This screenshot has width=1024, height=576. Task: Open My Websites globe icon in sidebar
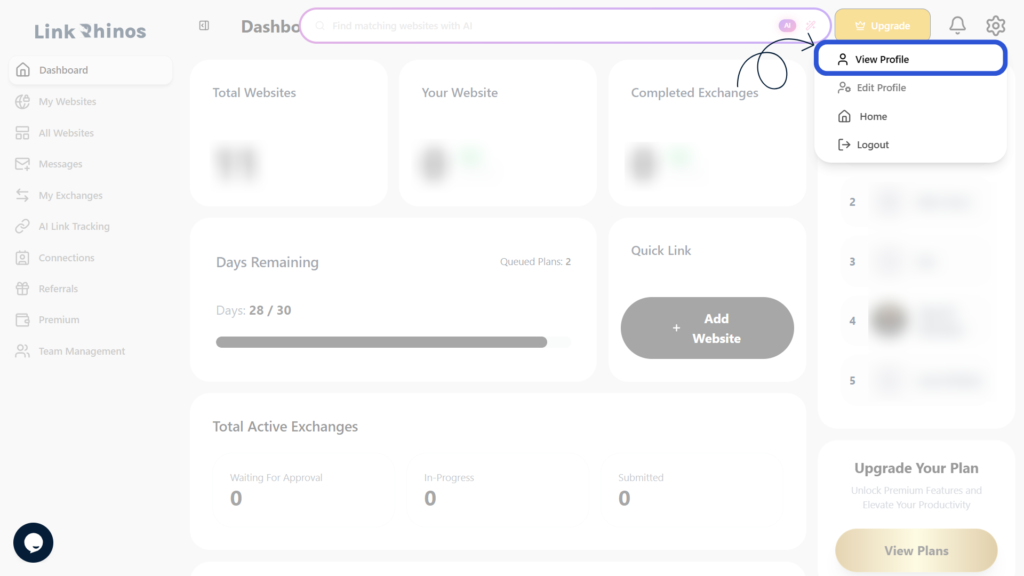[x=22, y=101]
